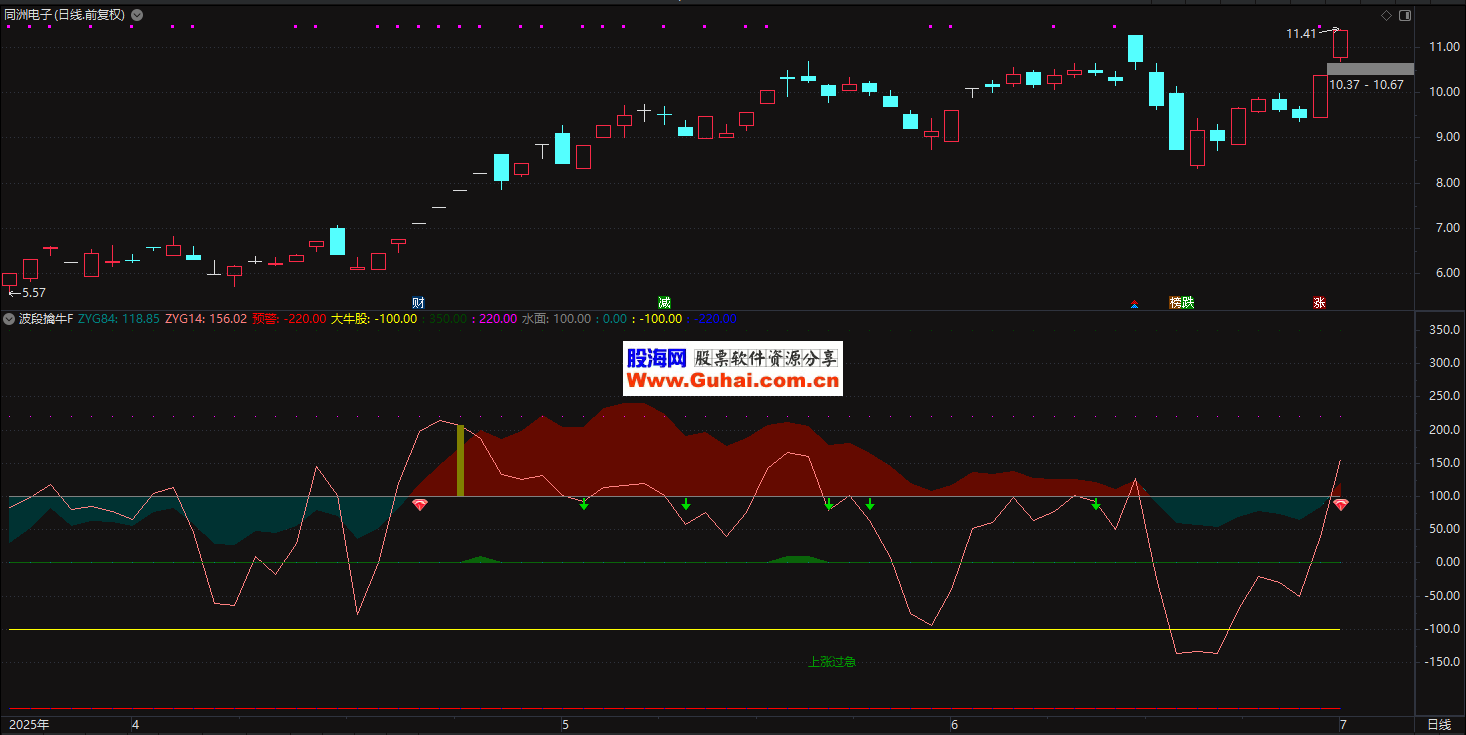Viewport: 1466px width, 735px height.
Task: Click the brown 榜 event marker
Action: click(x=1175, y=302)
